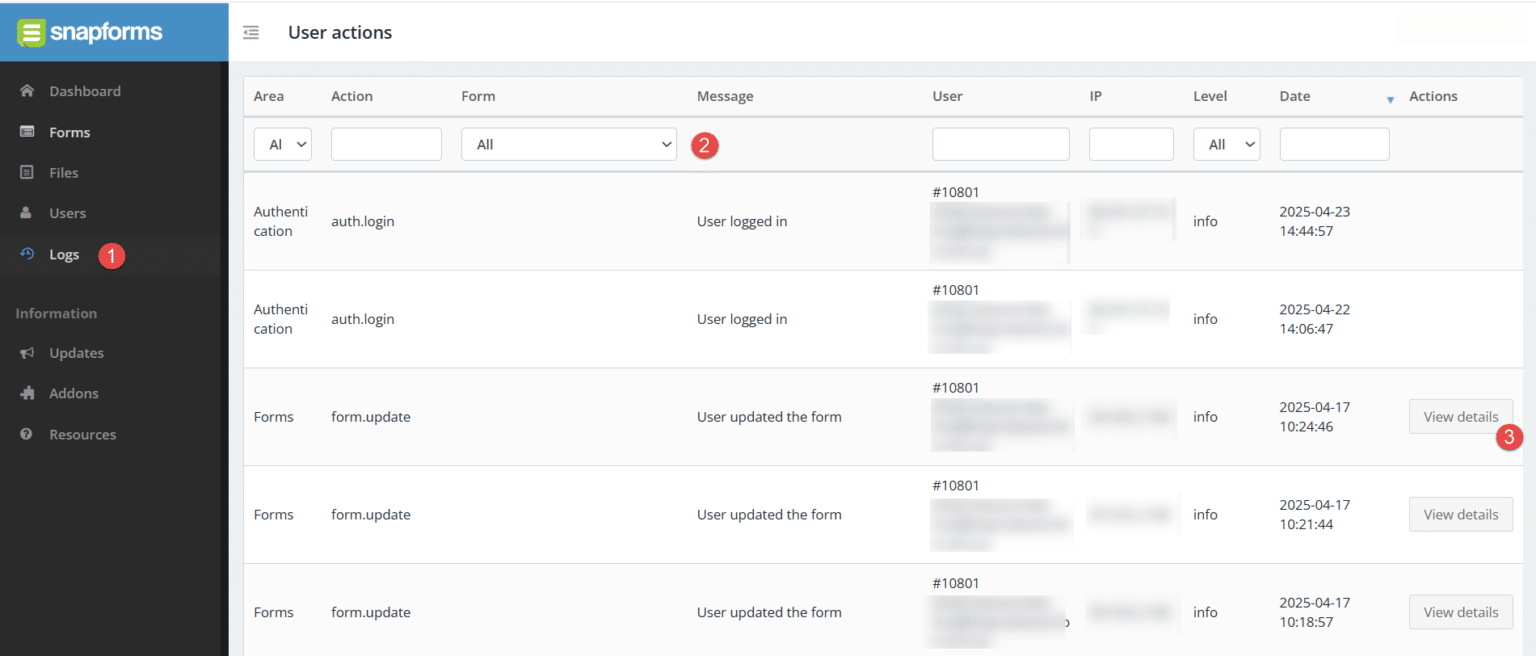
Task: Open the Level filter dropdown
Action: pos(1226,144)
